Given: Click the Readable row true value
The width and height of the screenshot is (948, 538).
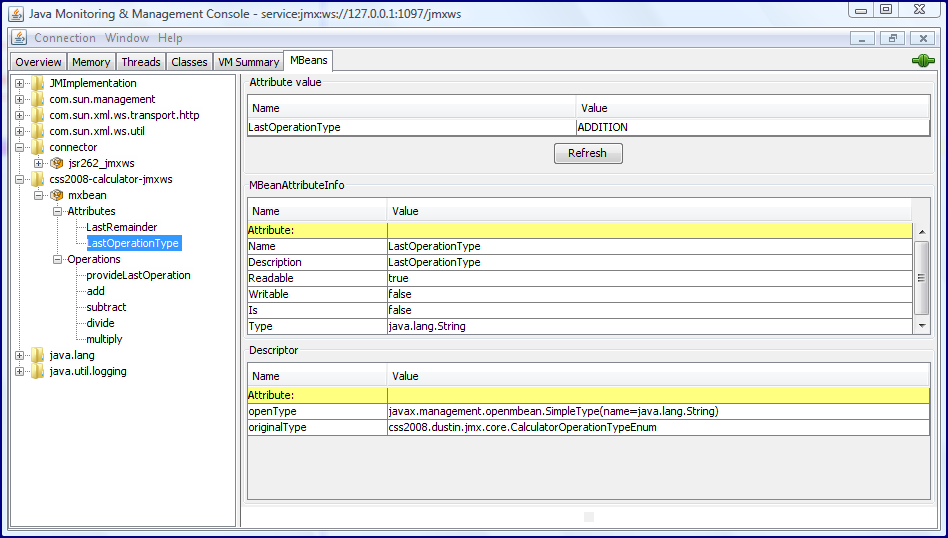Looking at the screenshot, I should pyautogui.click(x=650, y=278).
